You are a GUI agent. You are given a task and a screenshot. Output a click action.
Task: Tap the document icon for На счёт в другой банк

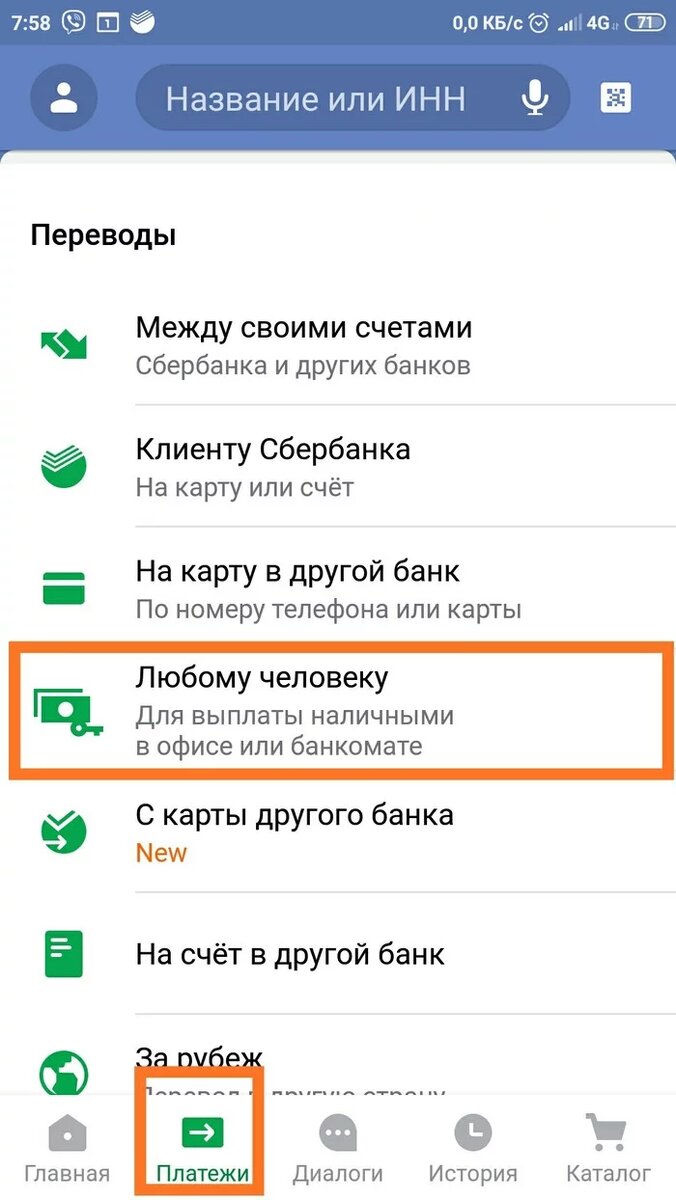64,953
